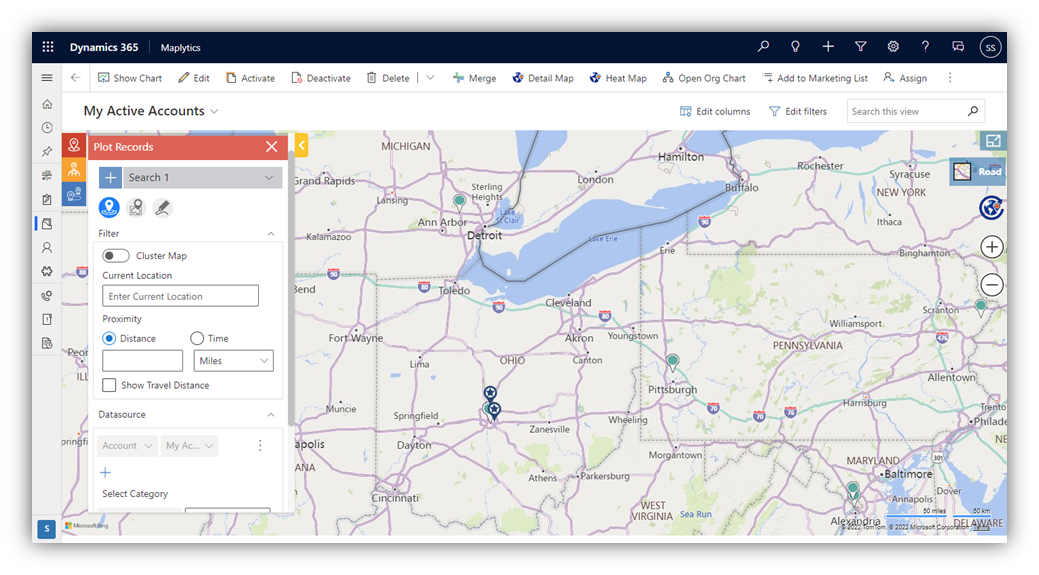Select the drawing pencil search icon
Screen dimensions: 1039x575
[x=162, y=208]
